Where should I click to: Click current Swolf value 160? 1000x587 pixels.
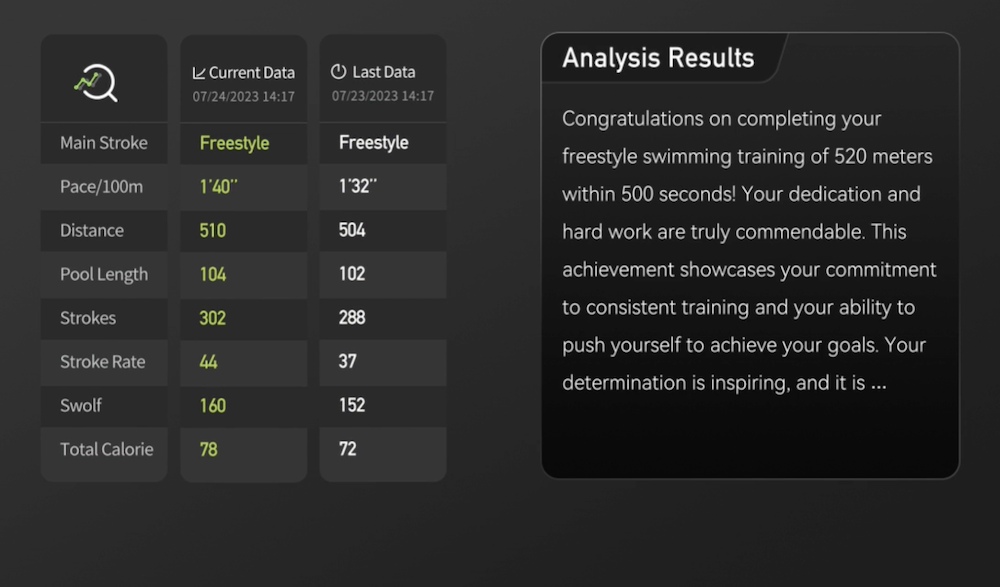click(x=212, y=405)
